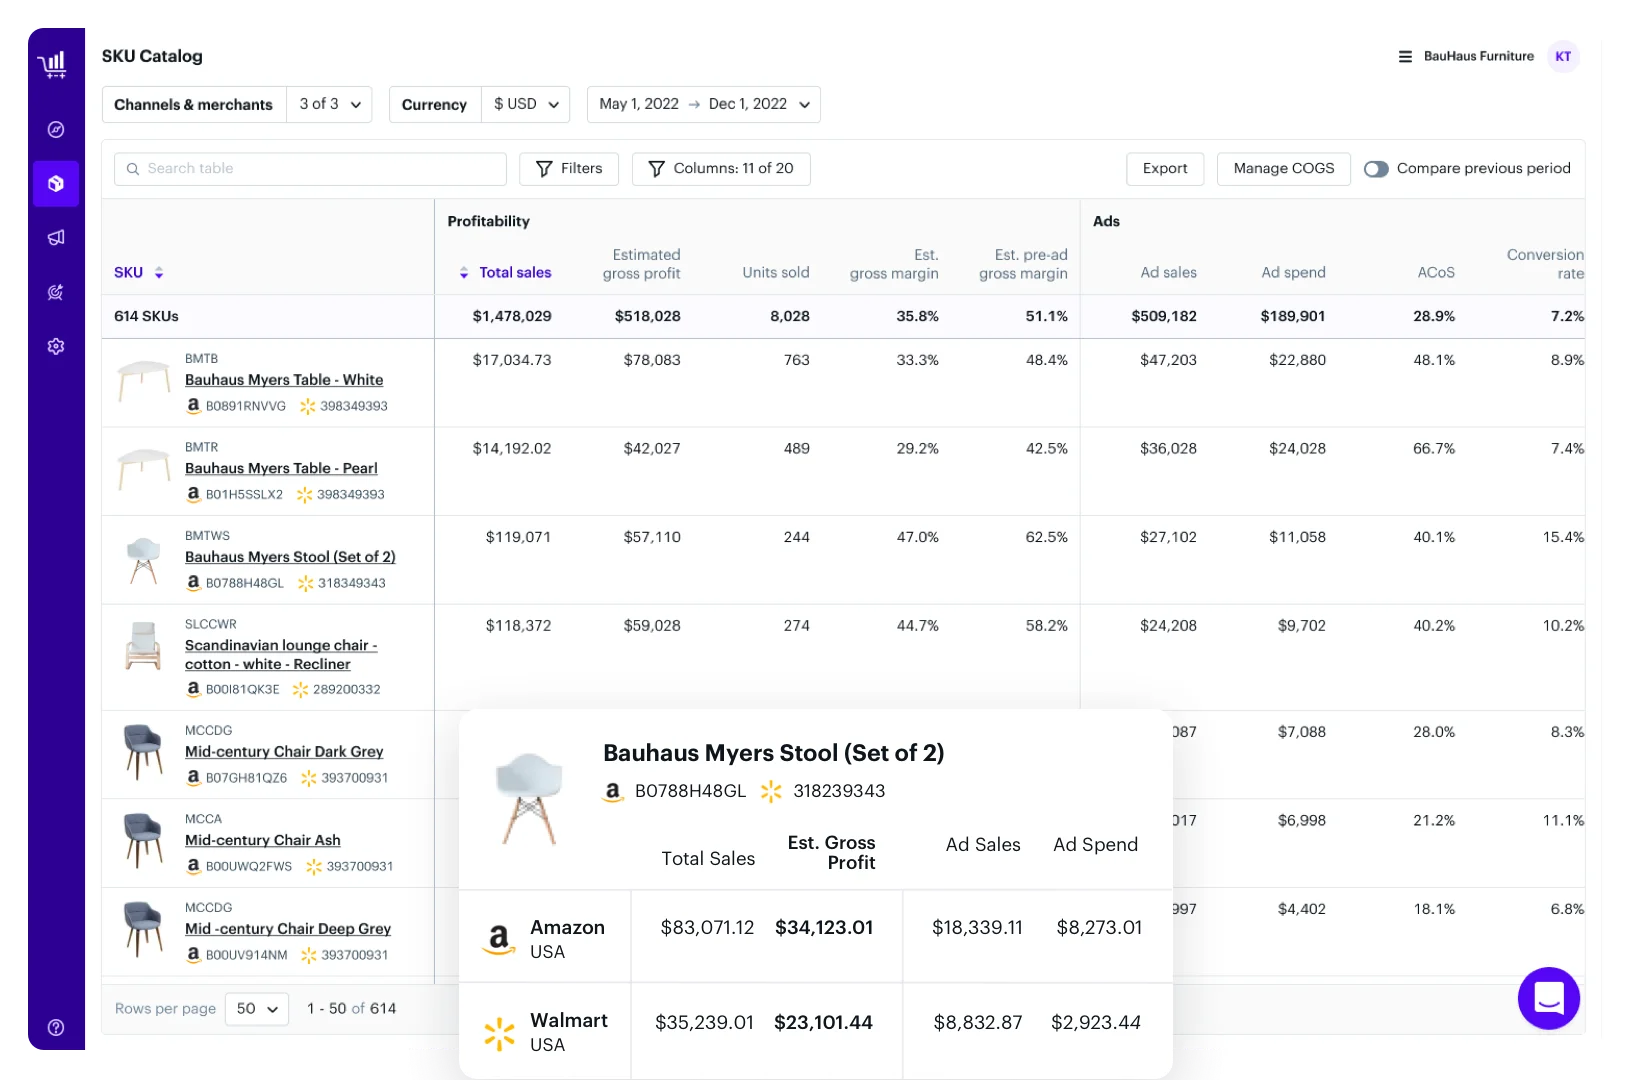Image resolution: width=1632 pixels, height=1080 pixels.
Task: Open Mid-century Chair Dark Grey link
Action: point(284,752)
